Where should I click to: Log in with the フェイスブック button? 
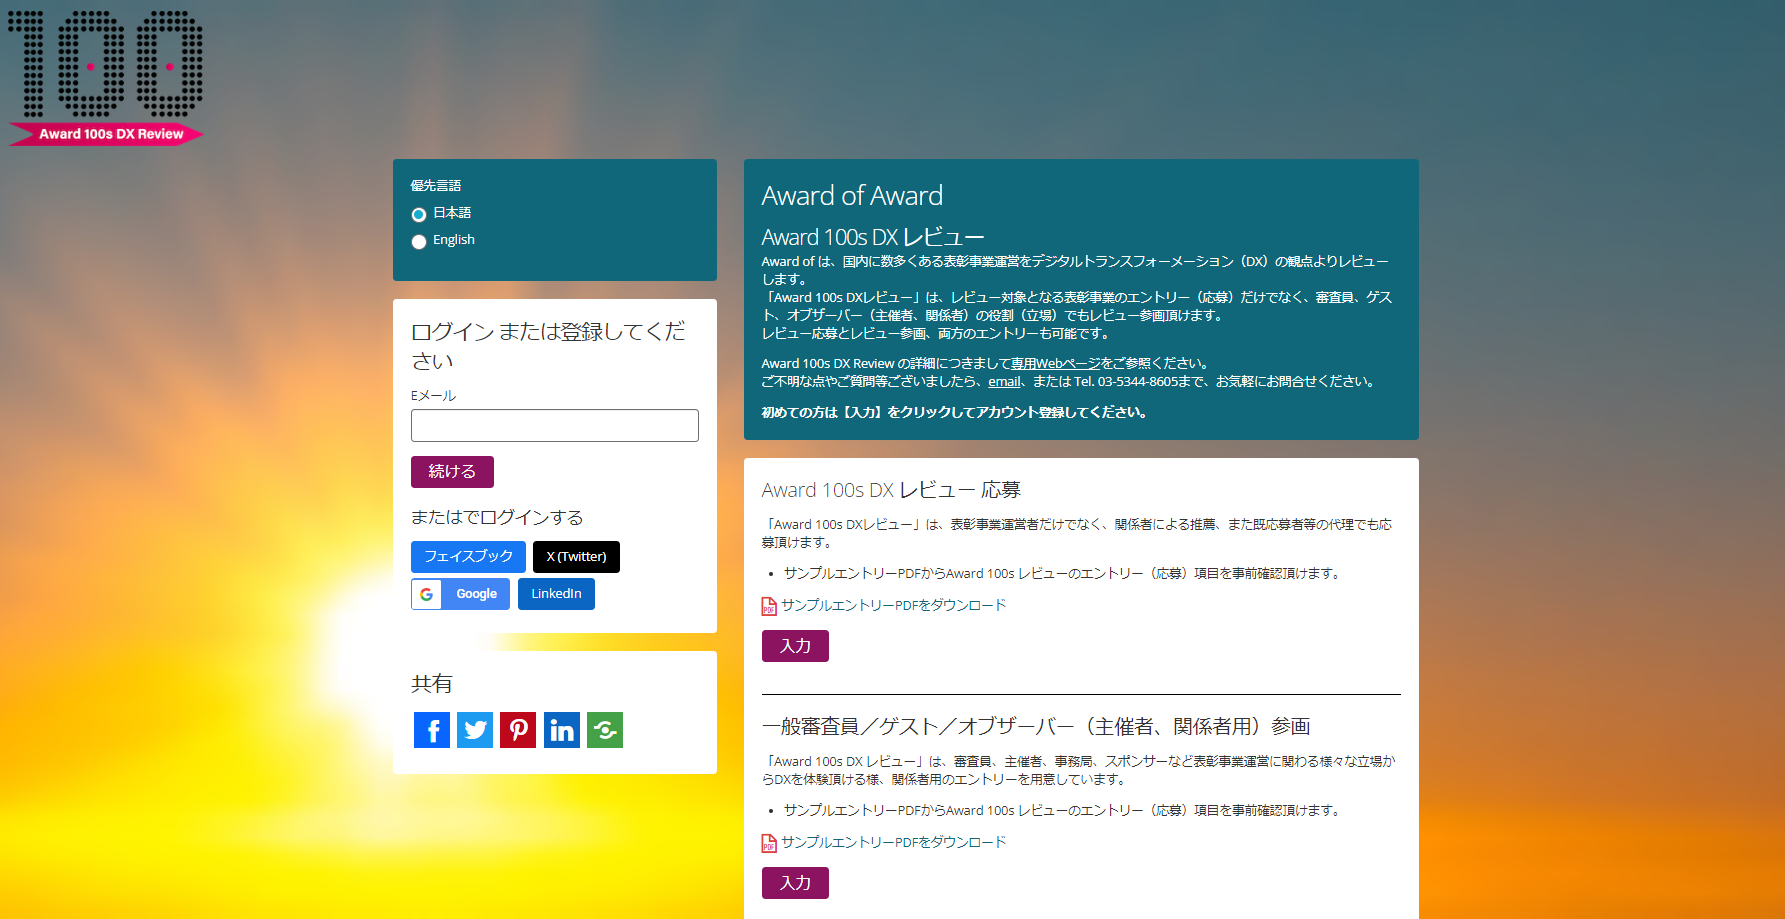pos(468,557)
